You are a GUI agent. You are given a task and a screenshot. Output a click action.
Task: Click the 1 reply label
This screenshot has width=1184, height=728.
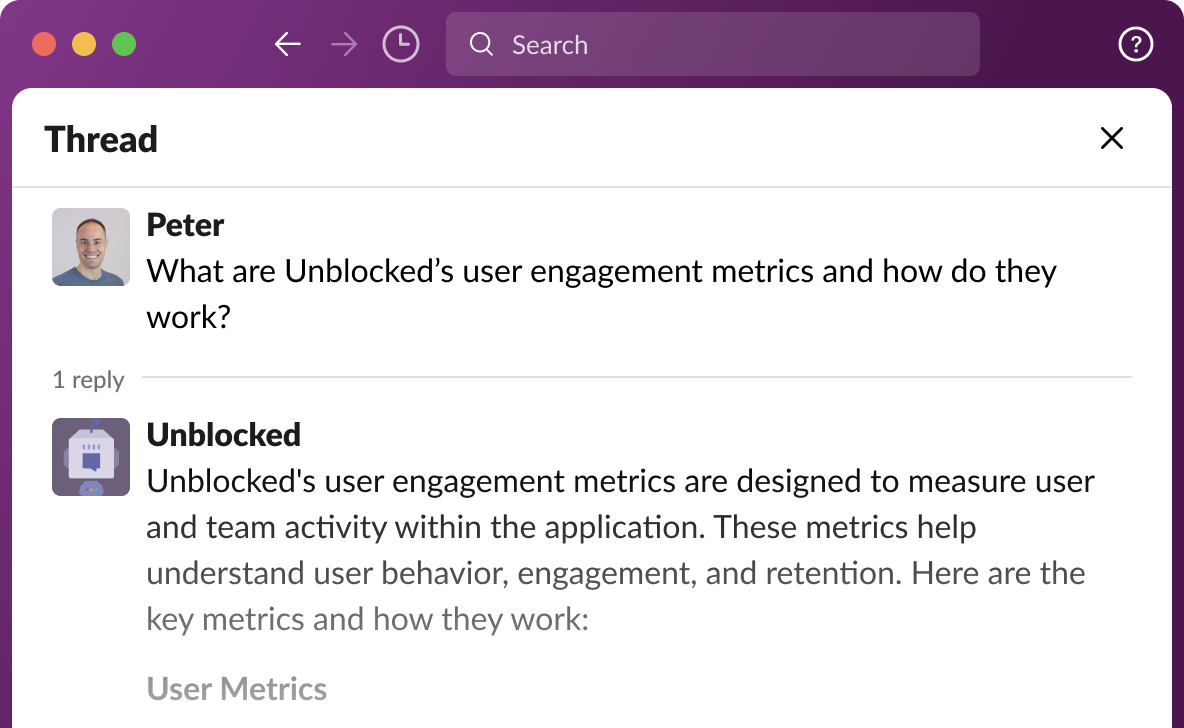coord(89,380)
